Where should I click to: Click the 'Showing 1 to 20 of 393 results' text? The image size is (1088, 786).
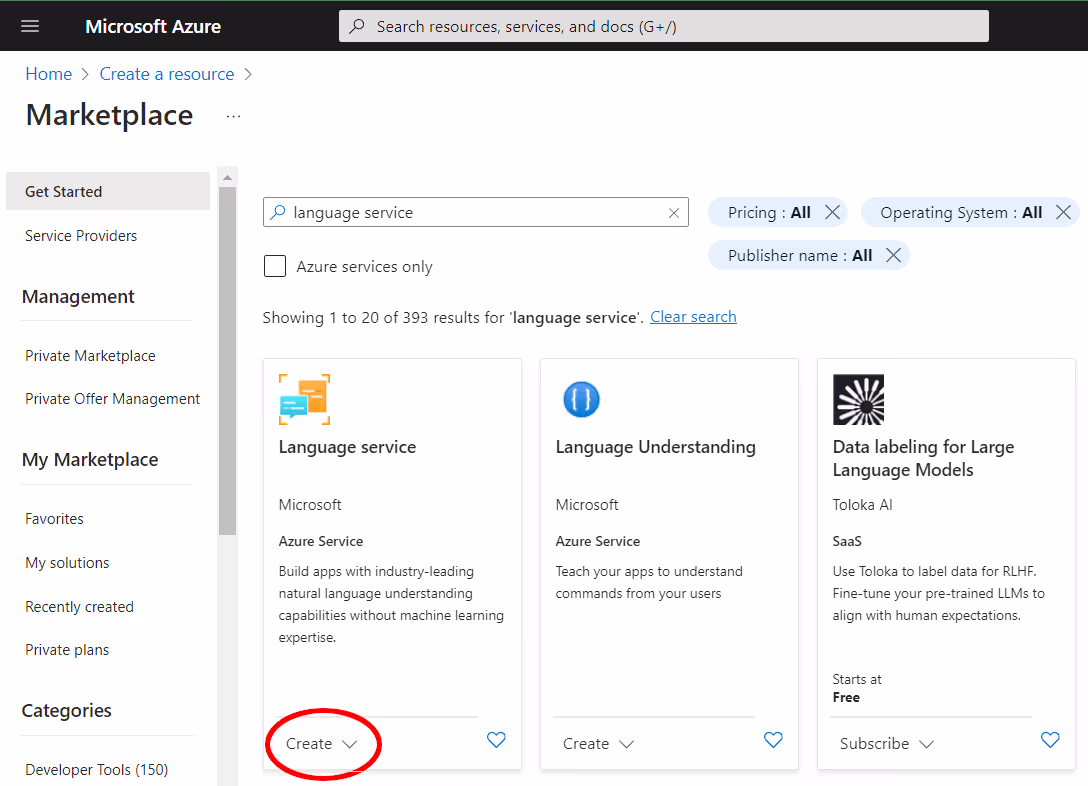(x=453, y=318)
